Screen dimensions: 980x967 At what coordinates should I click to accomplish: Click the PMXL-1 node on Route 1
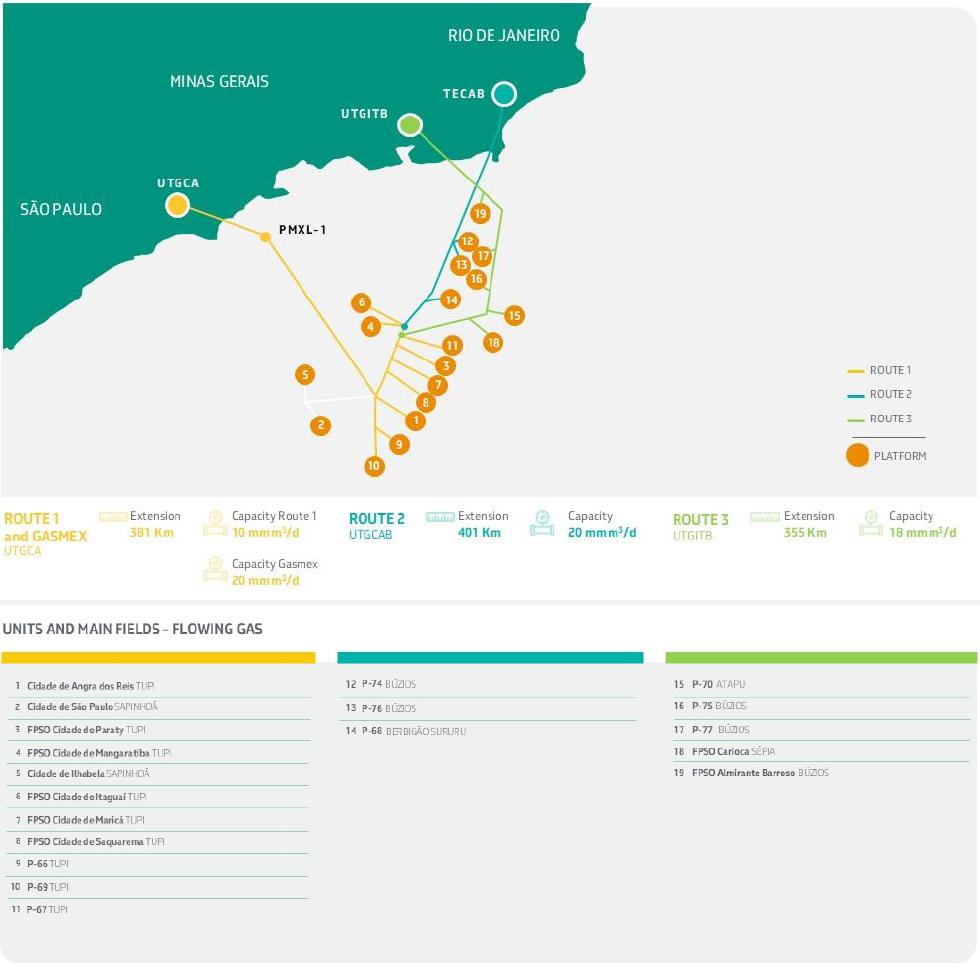pyautogui.click(x=265, y=237)
